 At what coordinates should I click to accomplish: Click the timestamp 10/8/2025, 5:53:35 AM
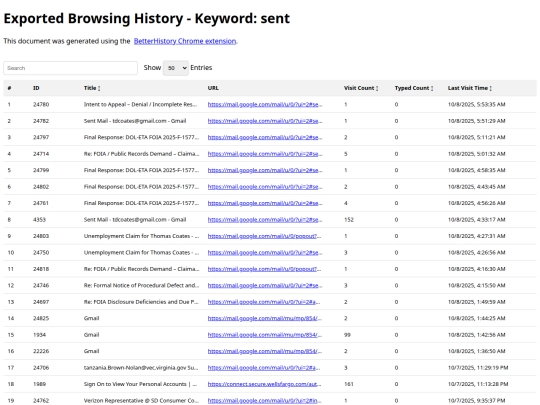pyautogui.click(x=476, y=104)
